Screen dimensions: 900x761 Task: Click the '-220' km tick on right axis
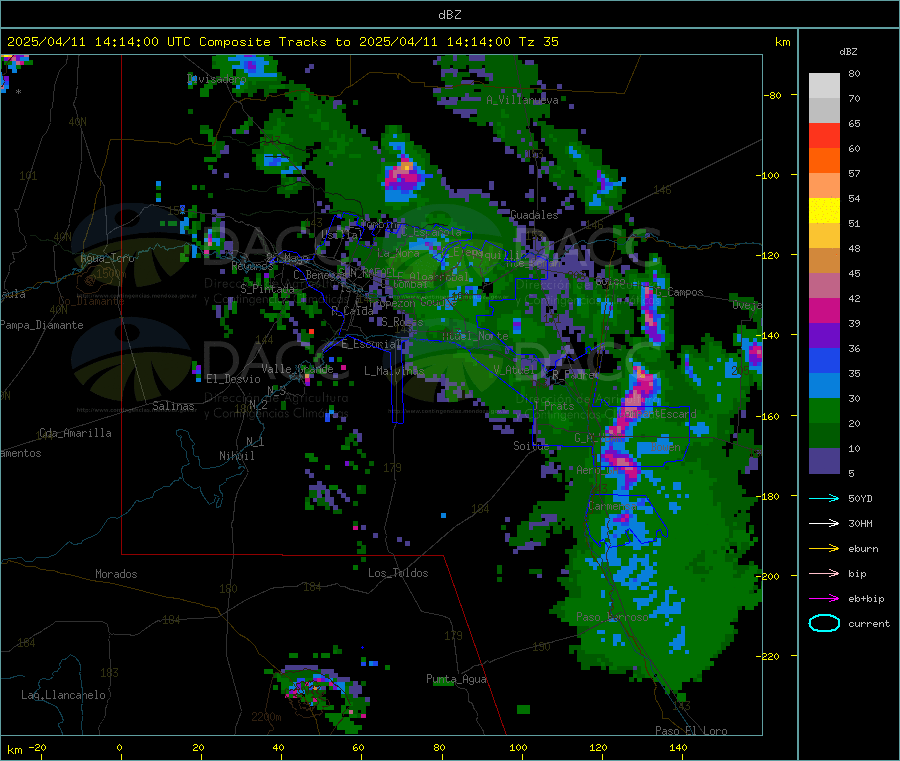pos(767,656)
